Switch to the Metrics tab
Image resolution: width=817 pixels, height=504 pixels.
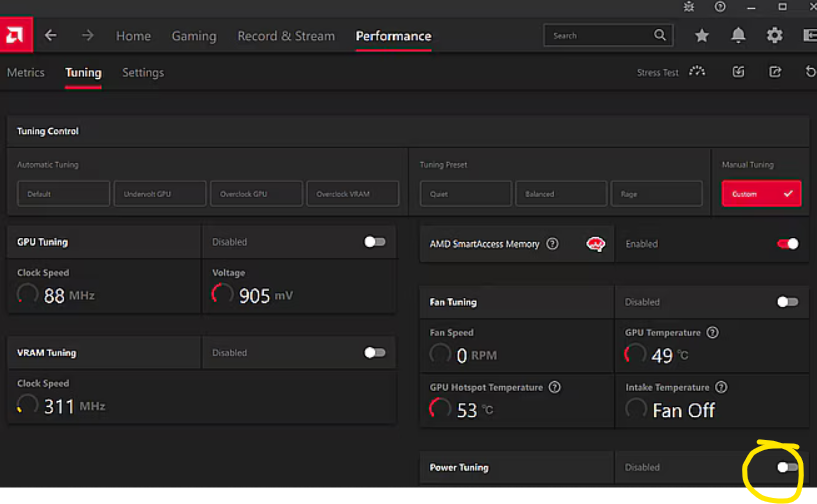click(x=26, y=73)
